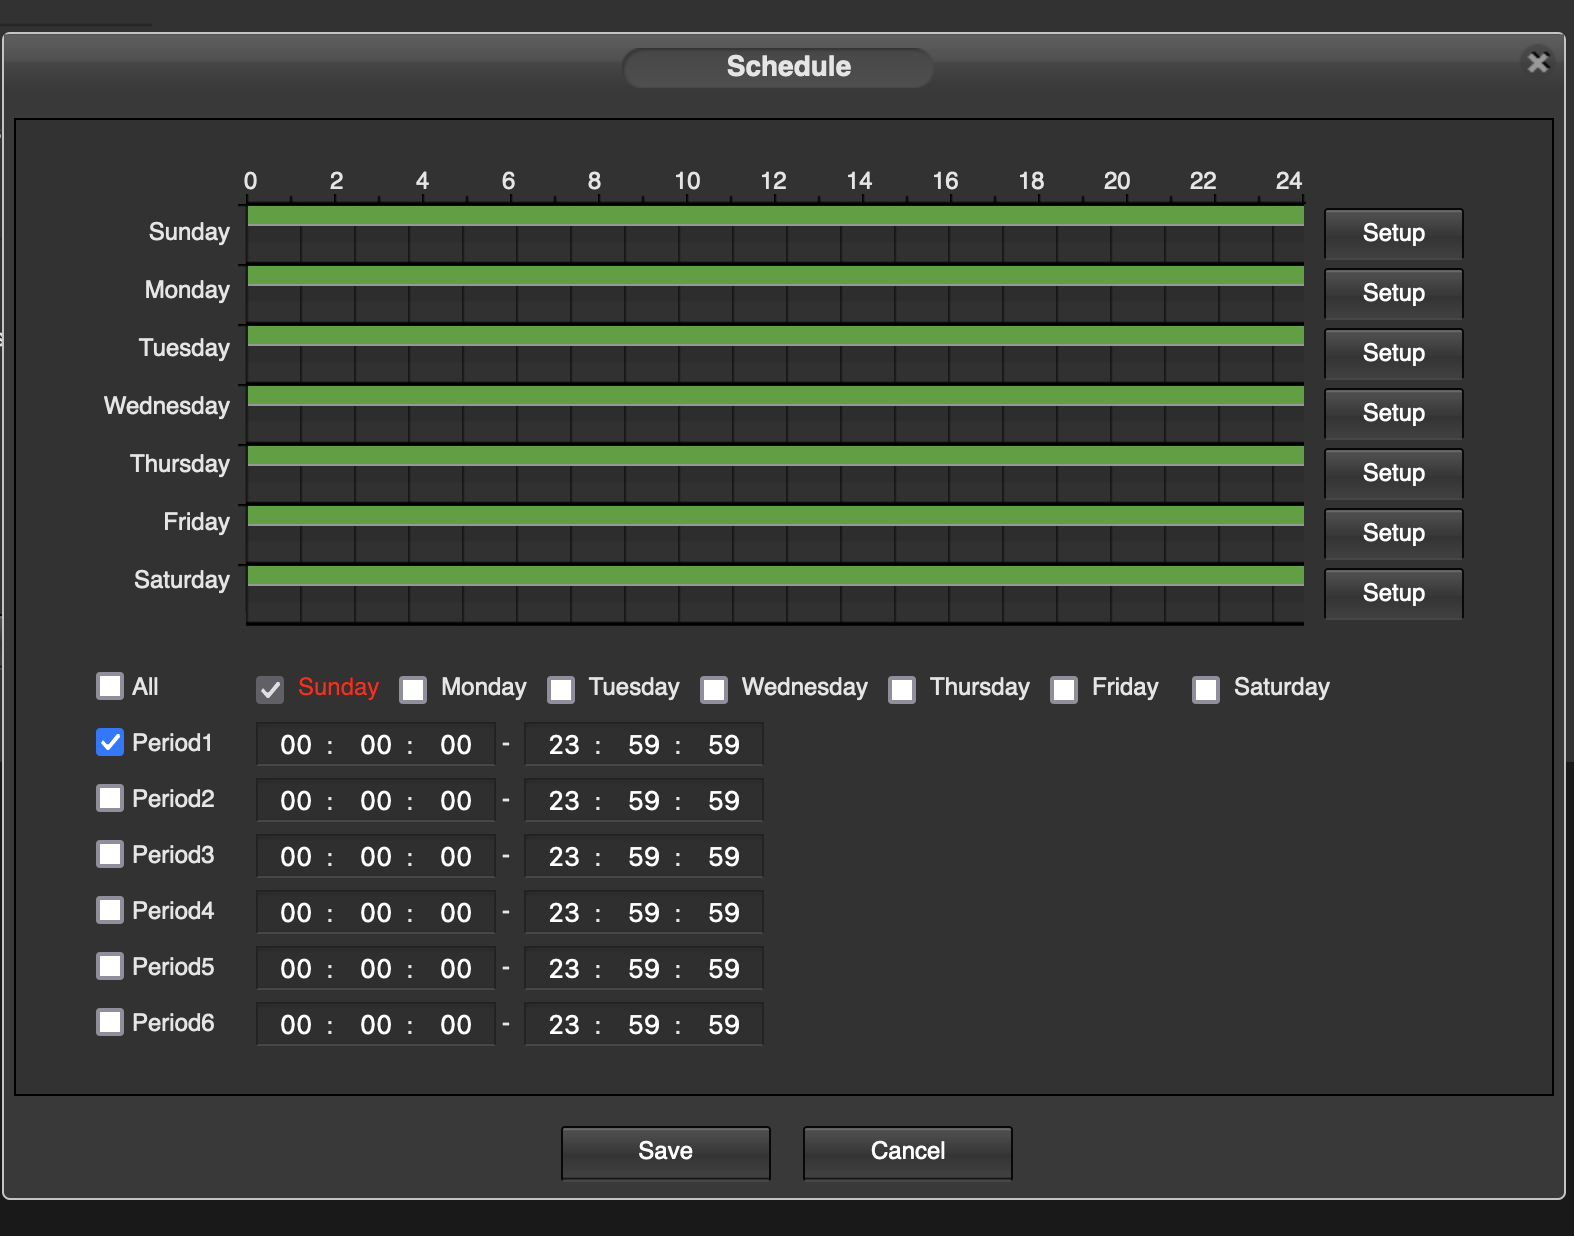Click the Period6 end time field
Screen dimensions: 1574x1236
tap(644, 1025)
